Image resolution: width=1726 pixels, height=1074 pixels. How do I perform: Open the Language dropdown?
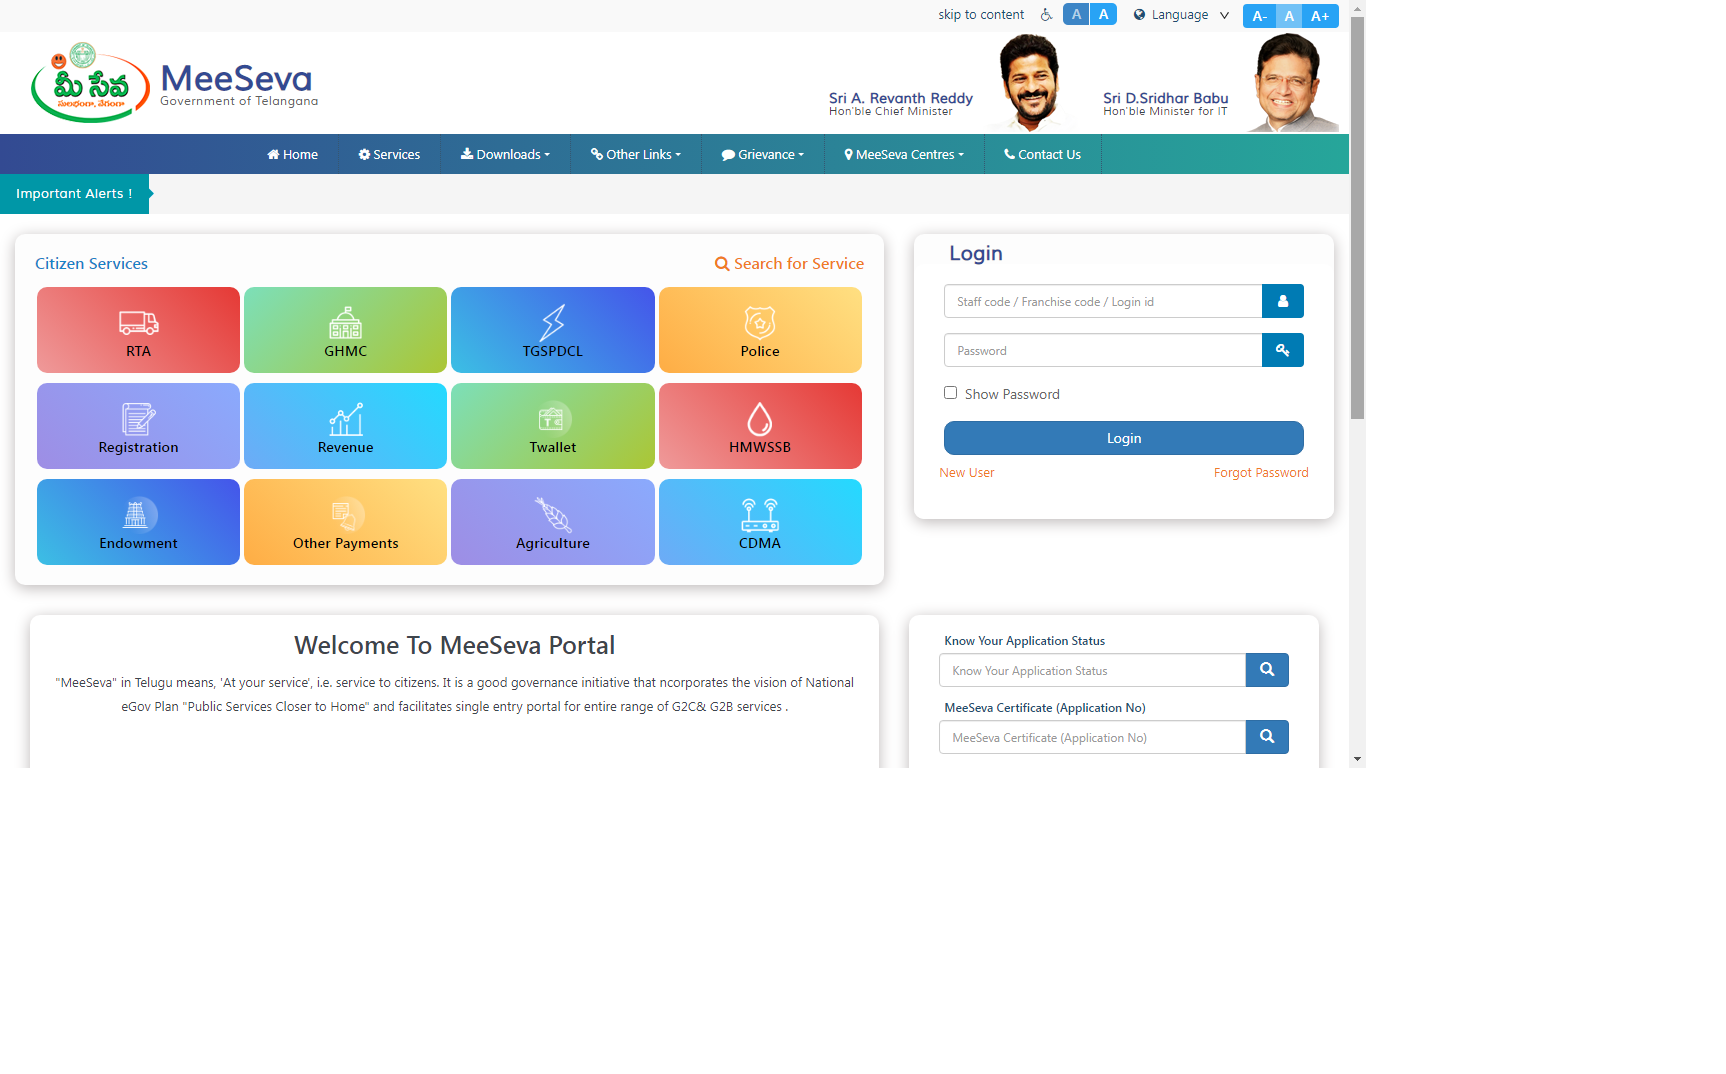coord(1181,15)
